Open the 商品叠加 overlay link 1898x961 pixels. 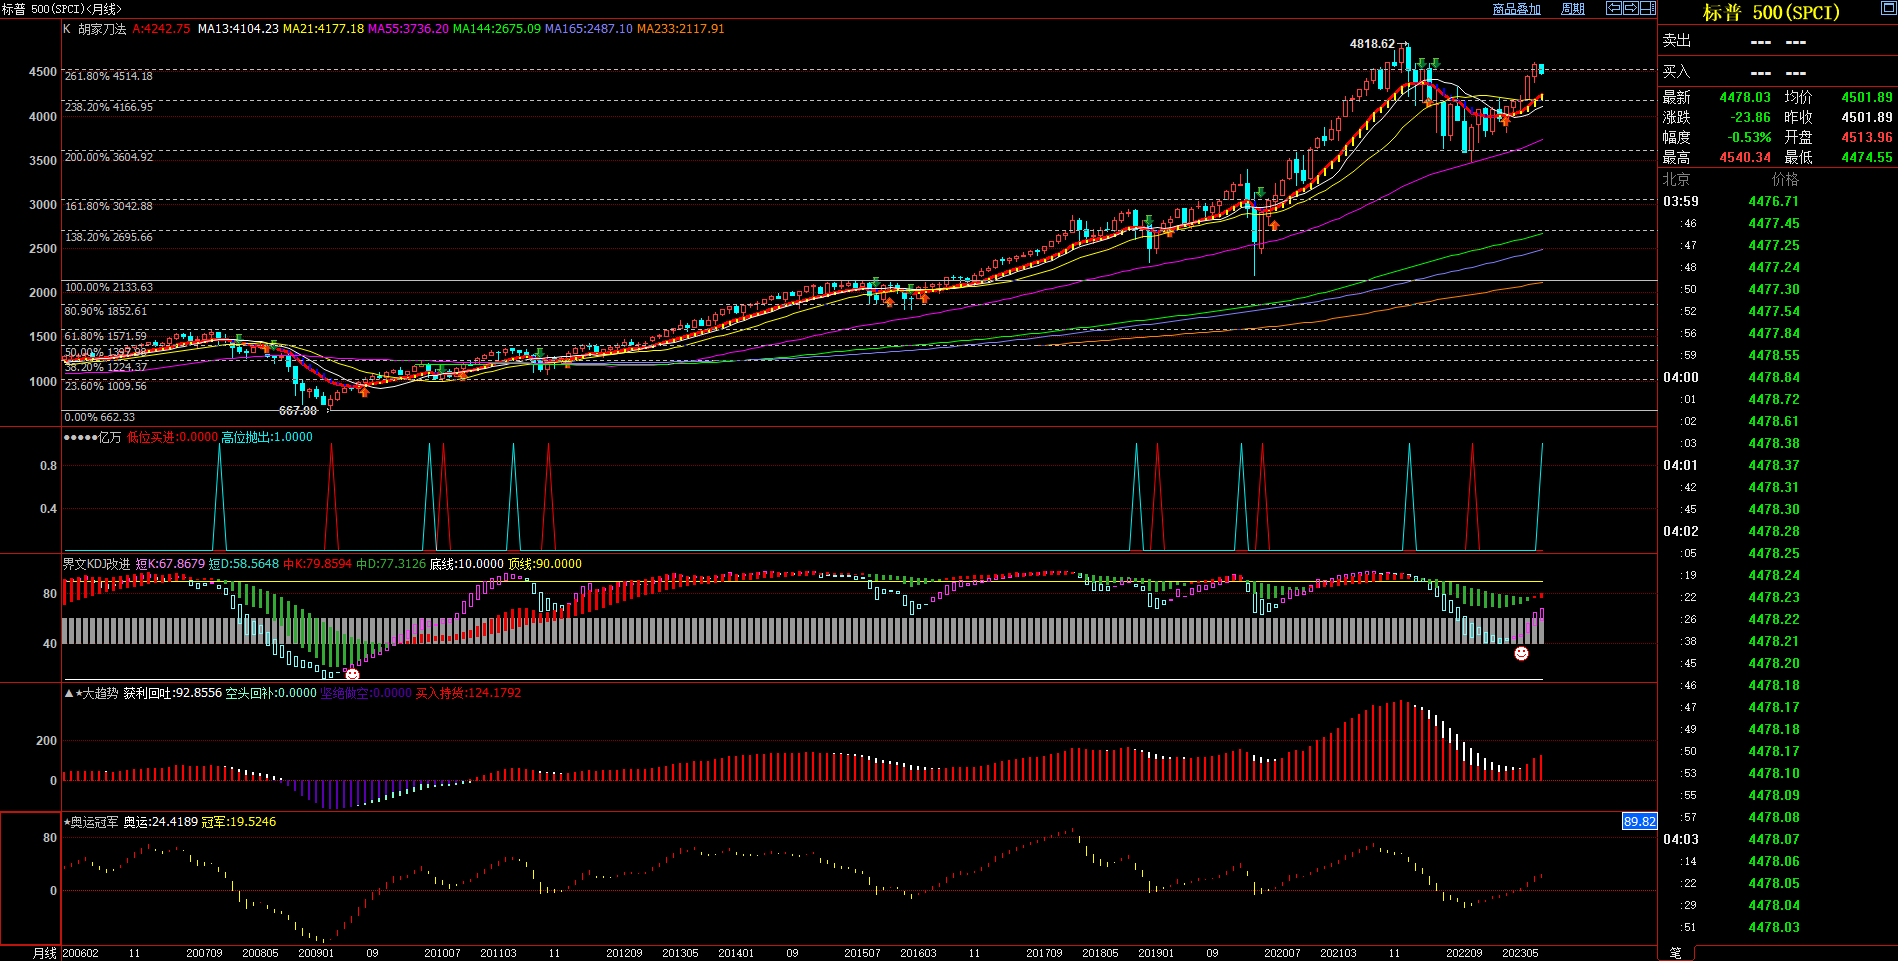pos(1516,9)
